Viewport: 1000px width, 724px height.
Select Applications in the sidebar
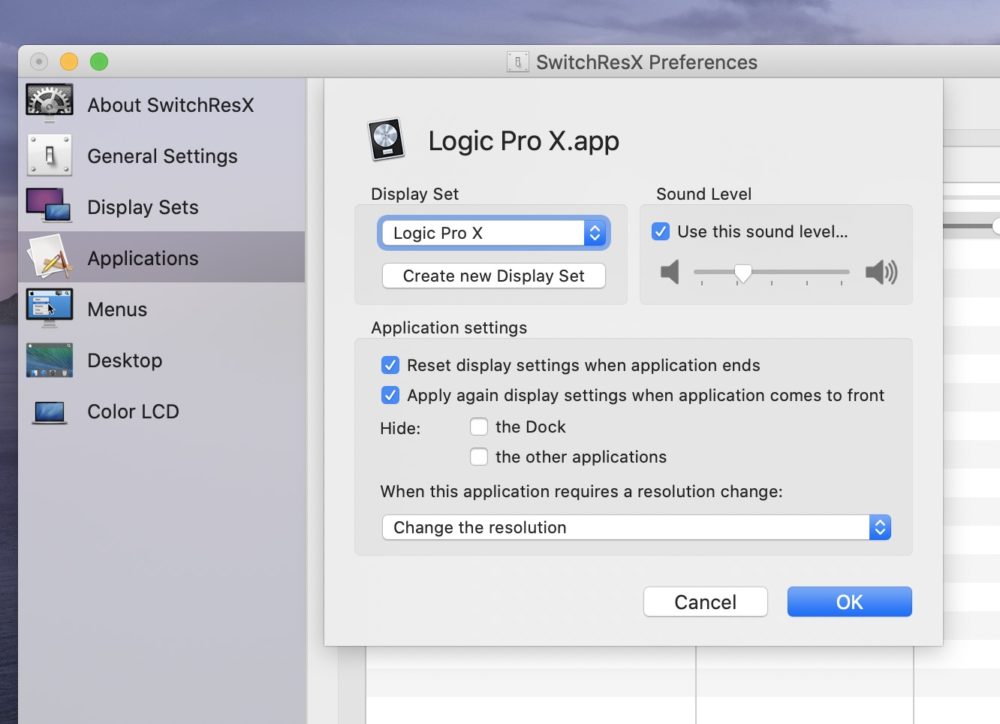pyautogui.click(x=162, y=257)
